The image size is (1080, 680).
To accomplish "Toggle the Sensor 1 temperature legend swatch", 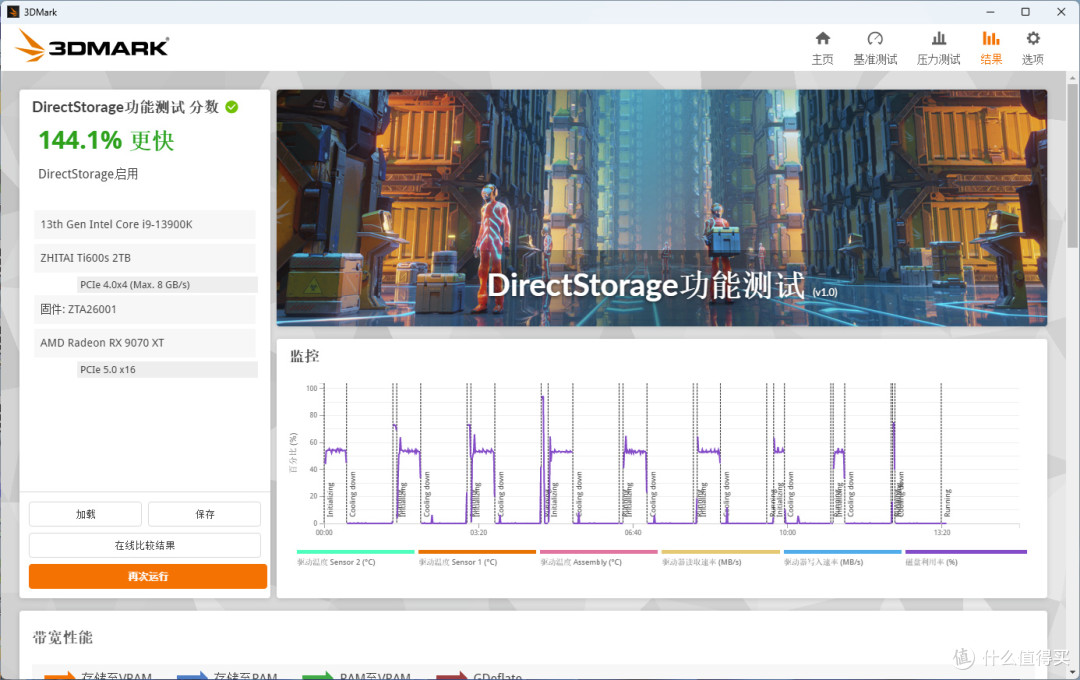I will [x=477, y=552].
